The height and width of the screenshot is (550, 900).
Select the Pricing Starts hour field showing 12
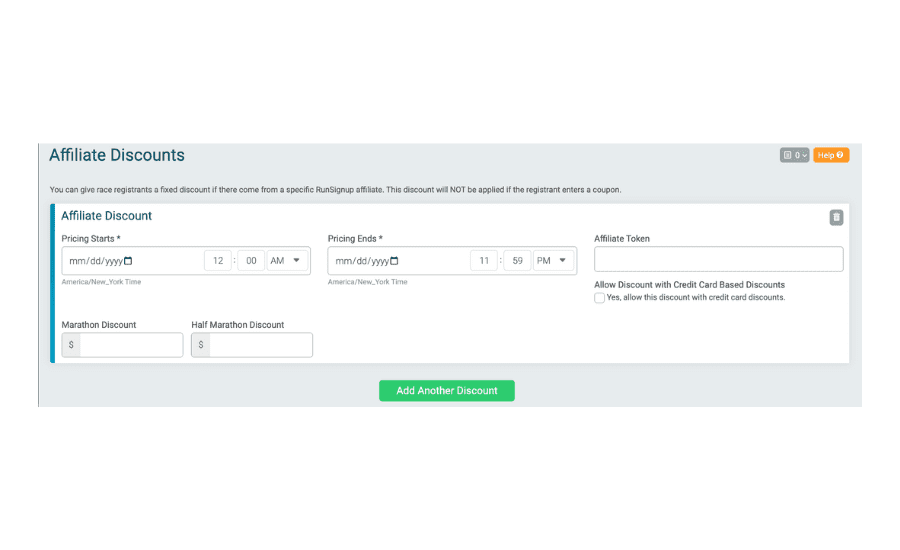point(218,261)
